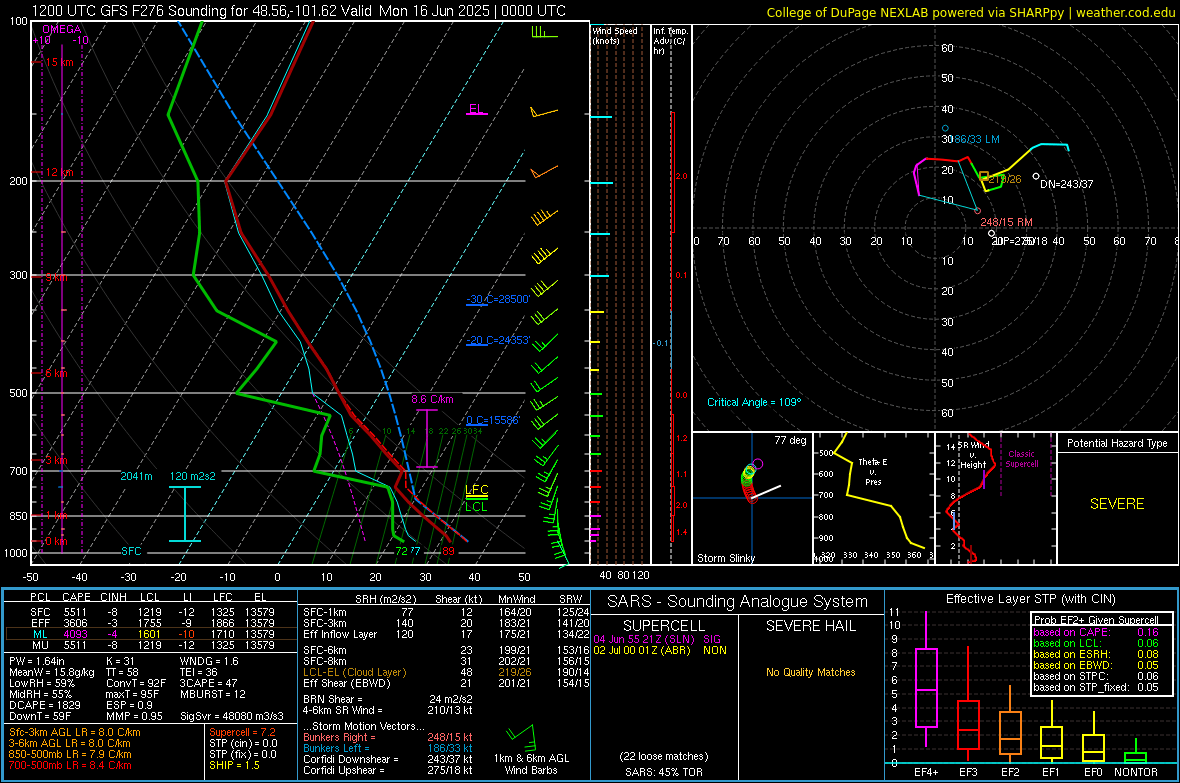Click the 700-500mb LR = 8.4 C/km line
The height and width of the screenshot is (783, 1180).
pyautogui.click(x=70, y=765)
